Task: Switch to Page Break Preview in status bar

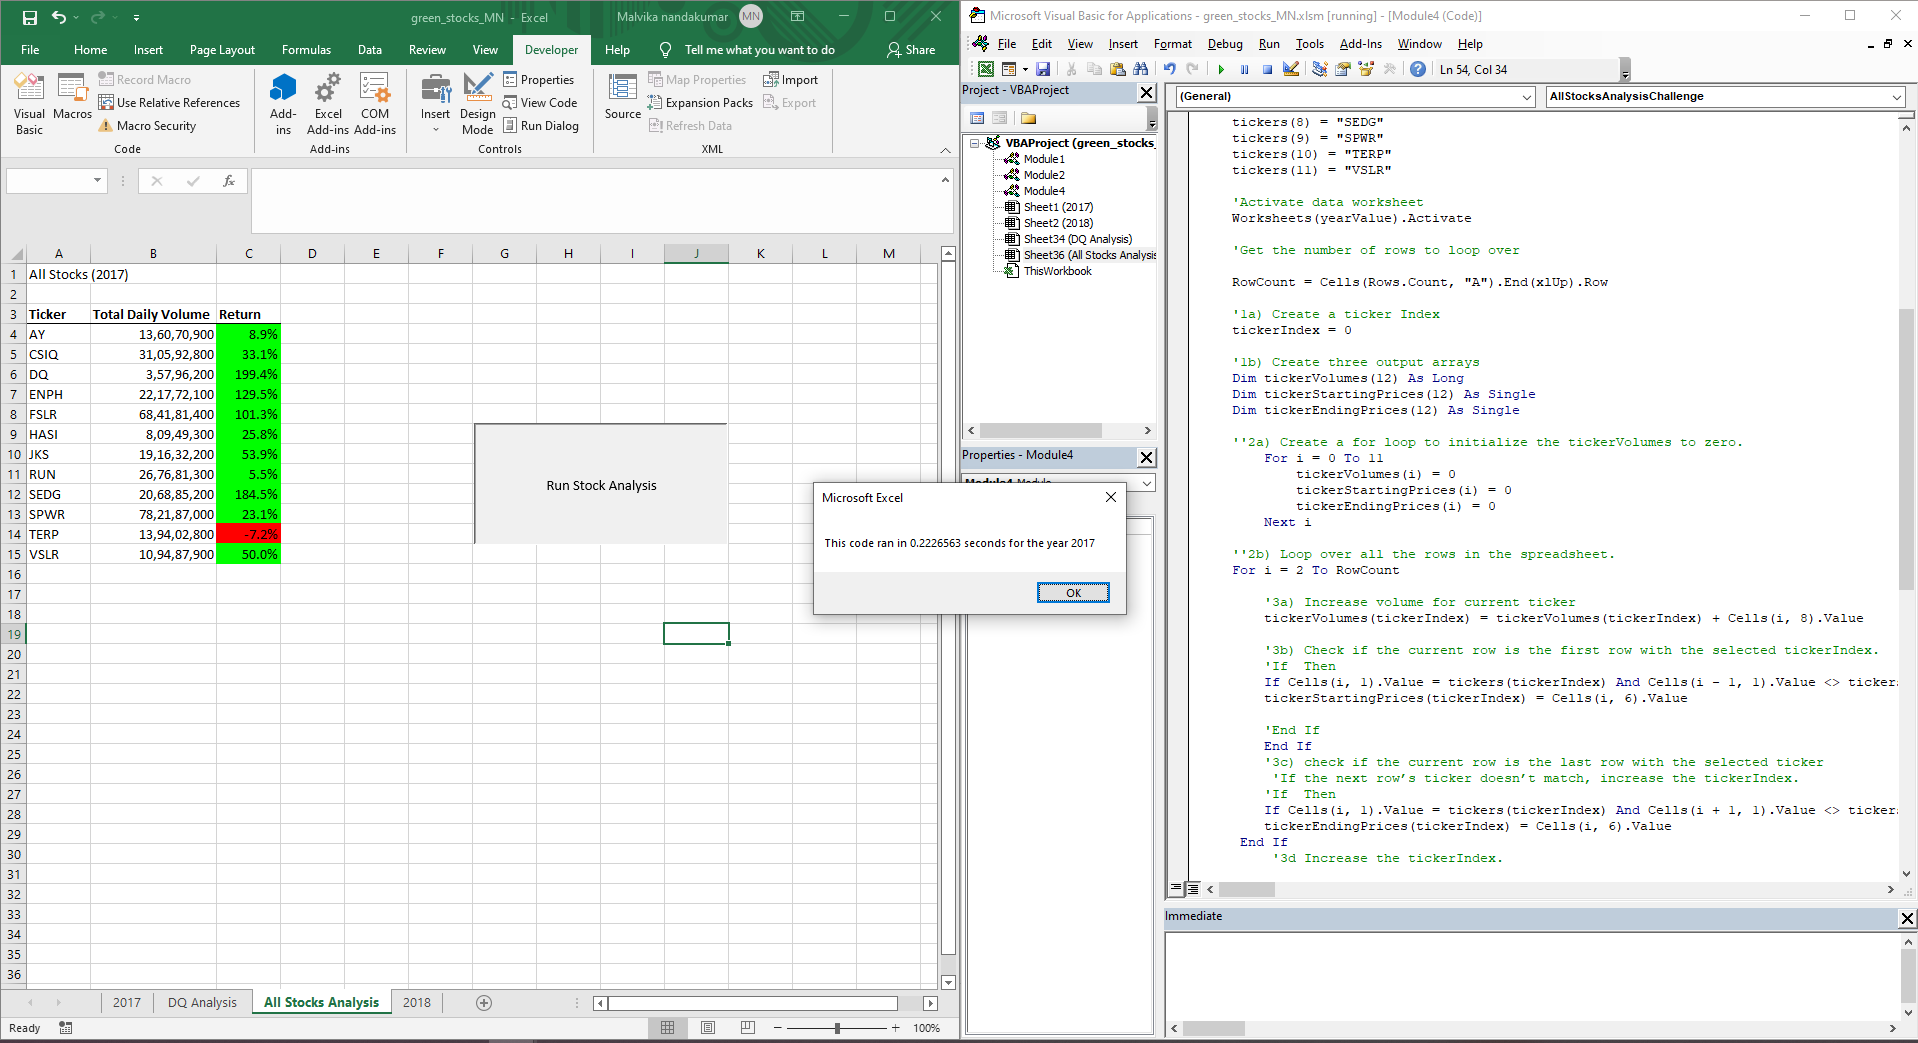Action: [748, 1028]
